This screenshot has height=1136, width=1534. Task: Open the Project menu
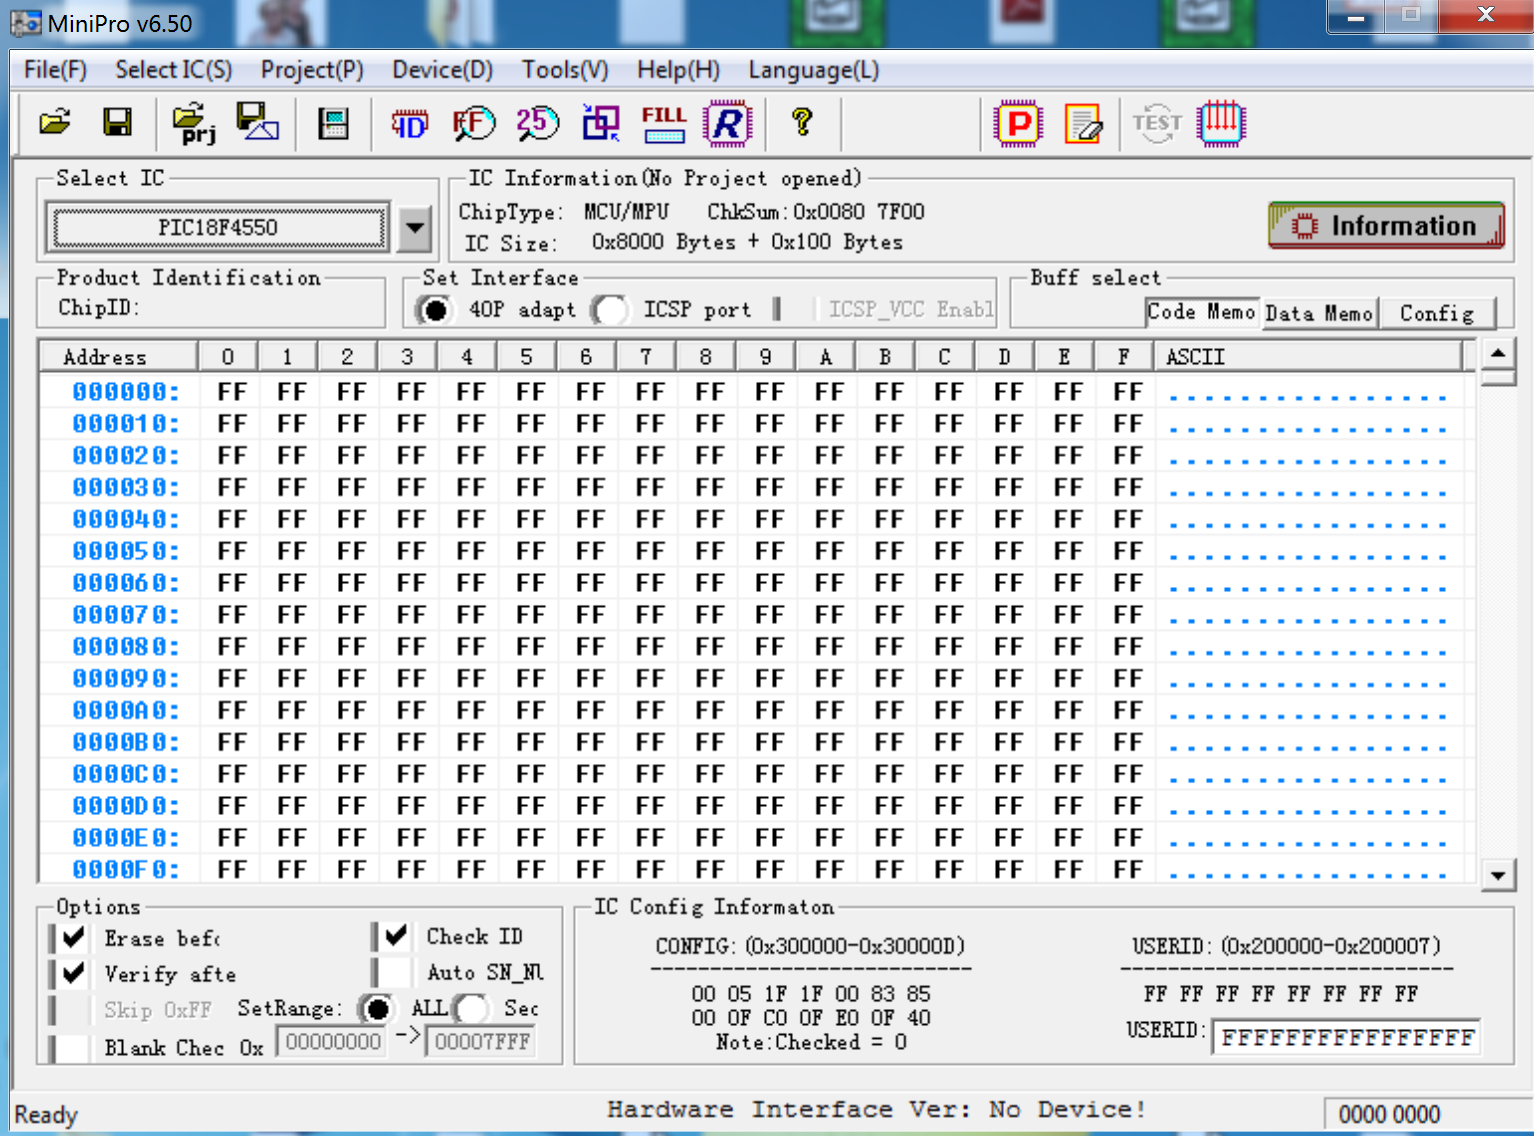pos(312,70)
